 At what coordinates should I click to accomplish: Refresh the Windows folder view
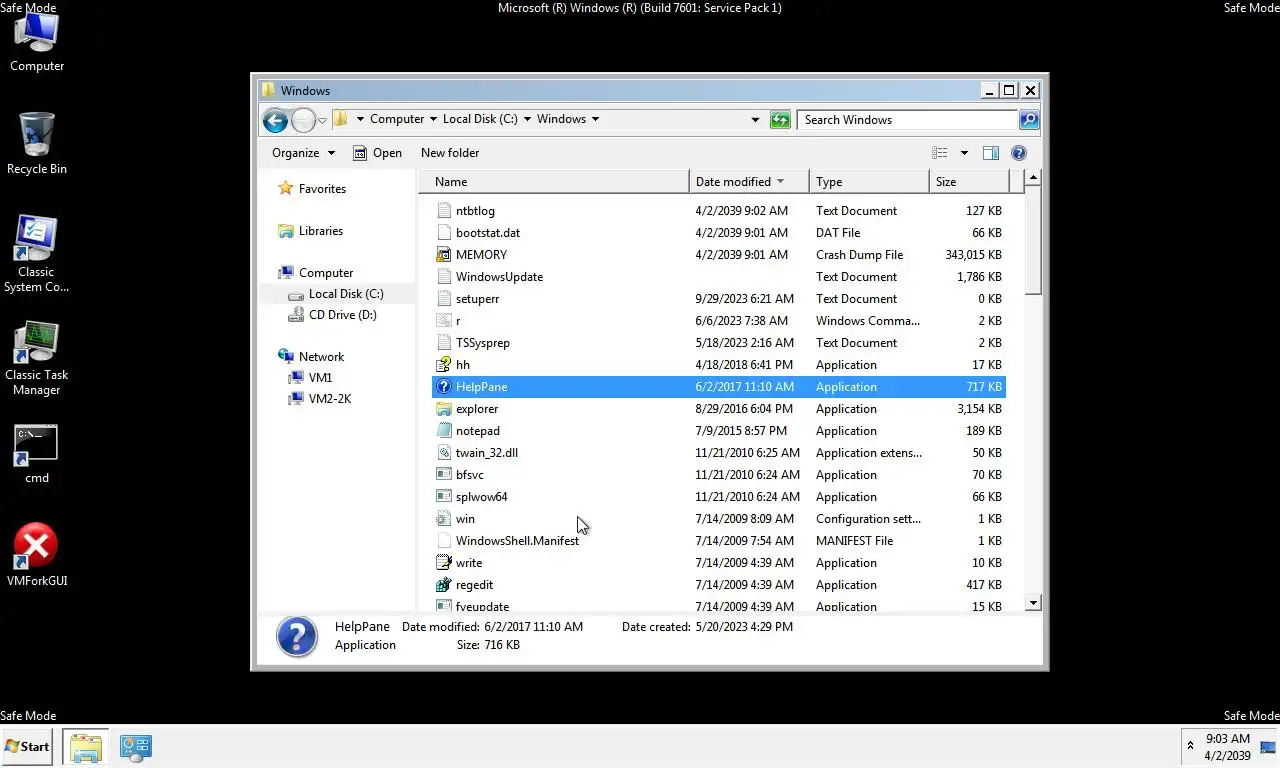(x=780, y=120)
